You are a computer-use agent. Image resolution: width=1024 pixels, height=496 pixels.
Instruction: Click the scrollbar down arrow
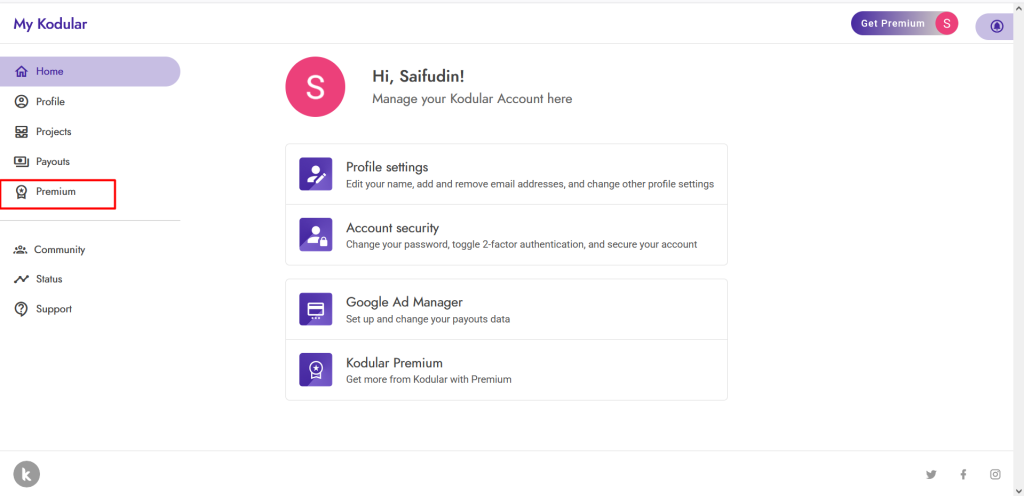click(x=1018, y=489)
